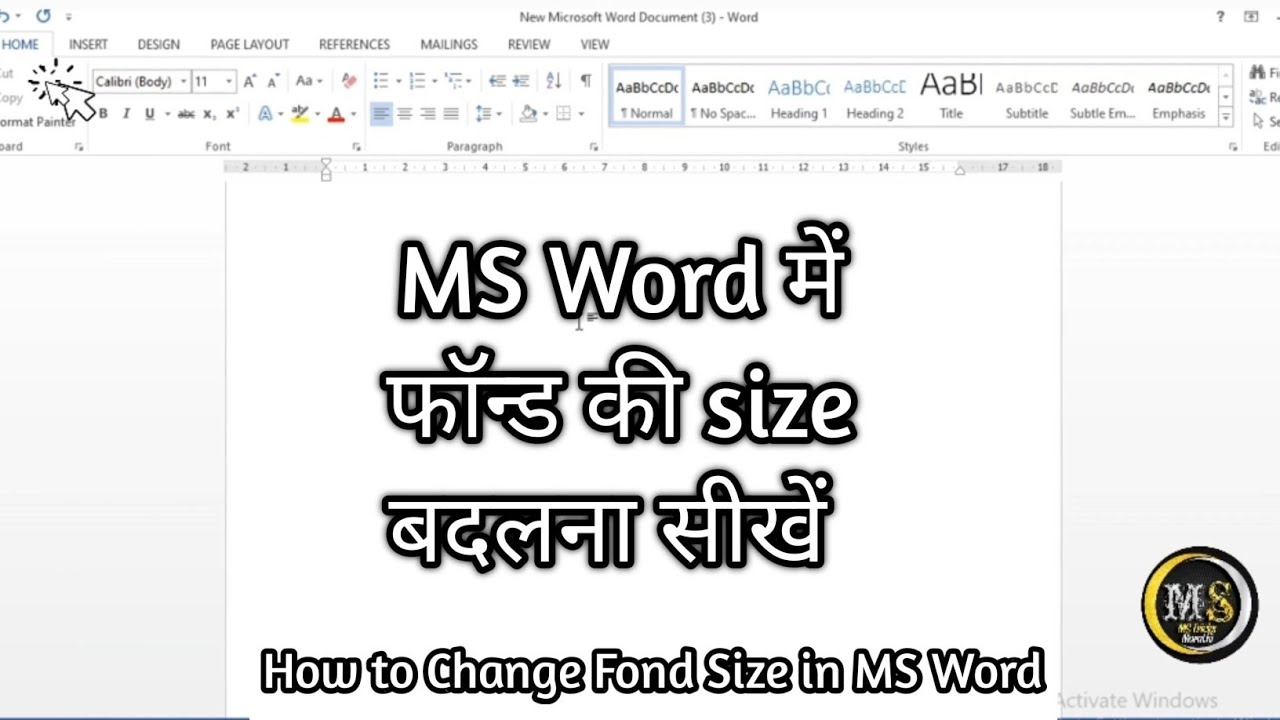
Task: Open the Borders dropdown arrow
Action: click(x=580, y=114)
